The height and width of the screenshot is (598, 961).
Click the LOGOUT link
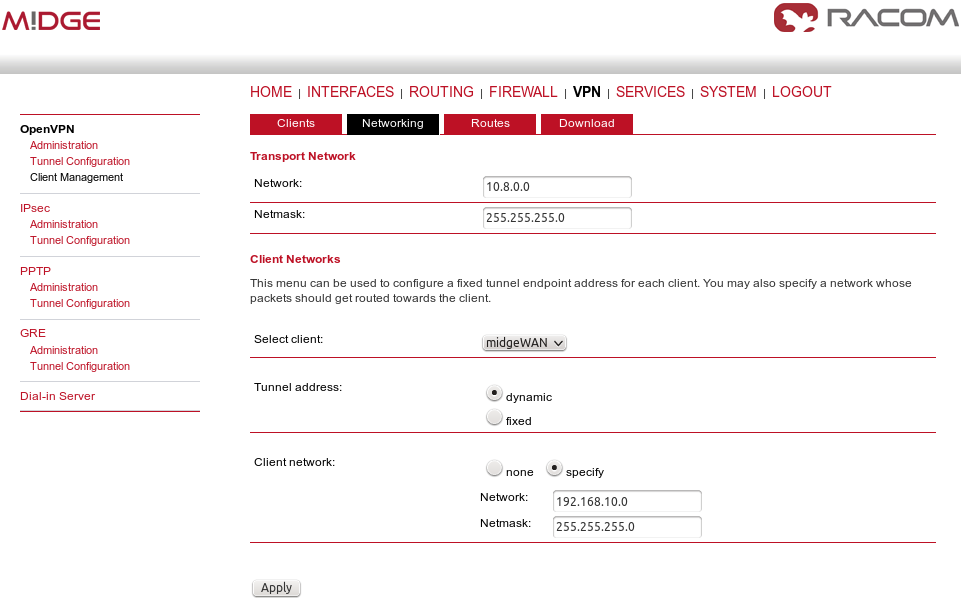click(x=801, y=92)
